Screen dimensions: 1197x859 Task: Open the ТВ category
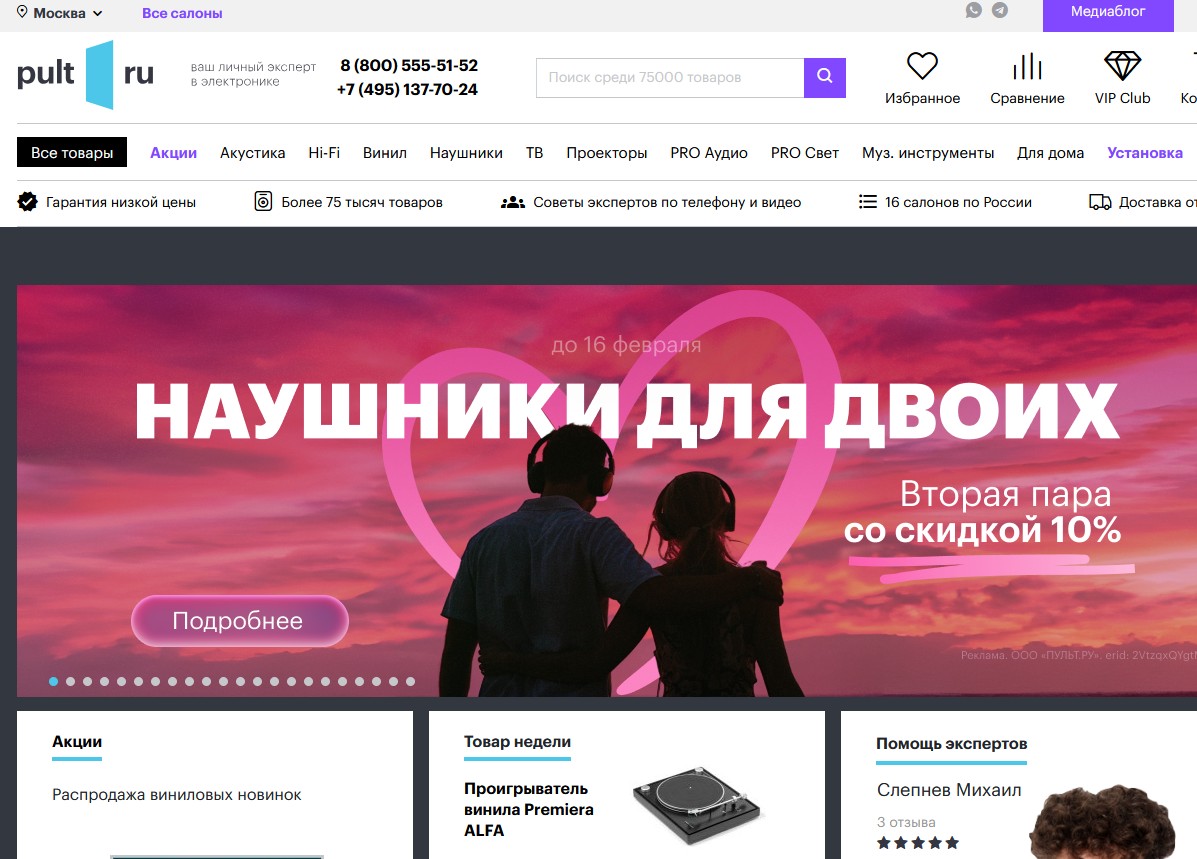tap(534, 153)
